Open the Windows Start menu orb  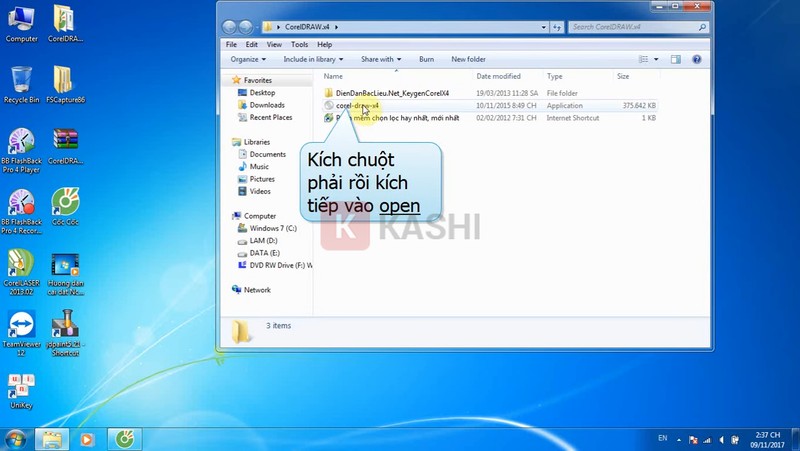[15, 439]
